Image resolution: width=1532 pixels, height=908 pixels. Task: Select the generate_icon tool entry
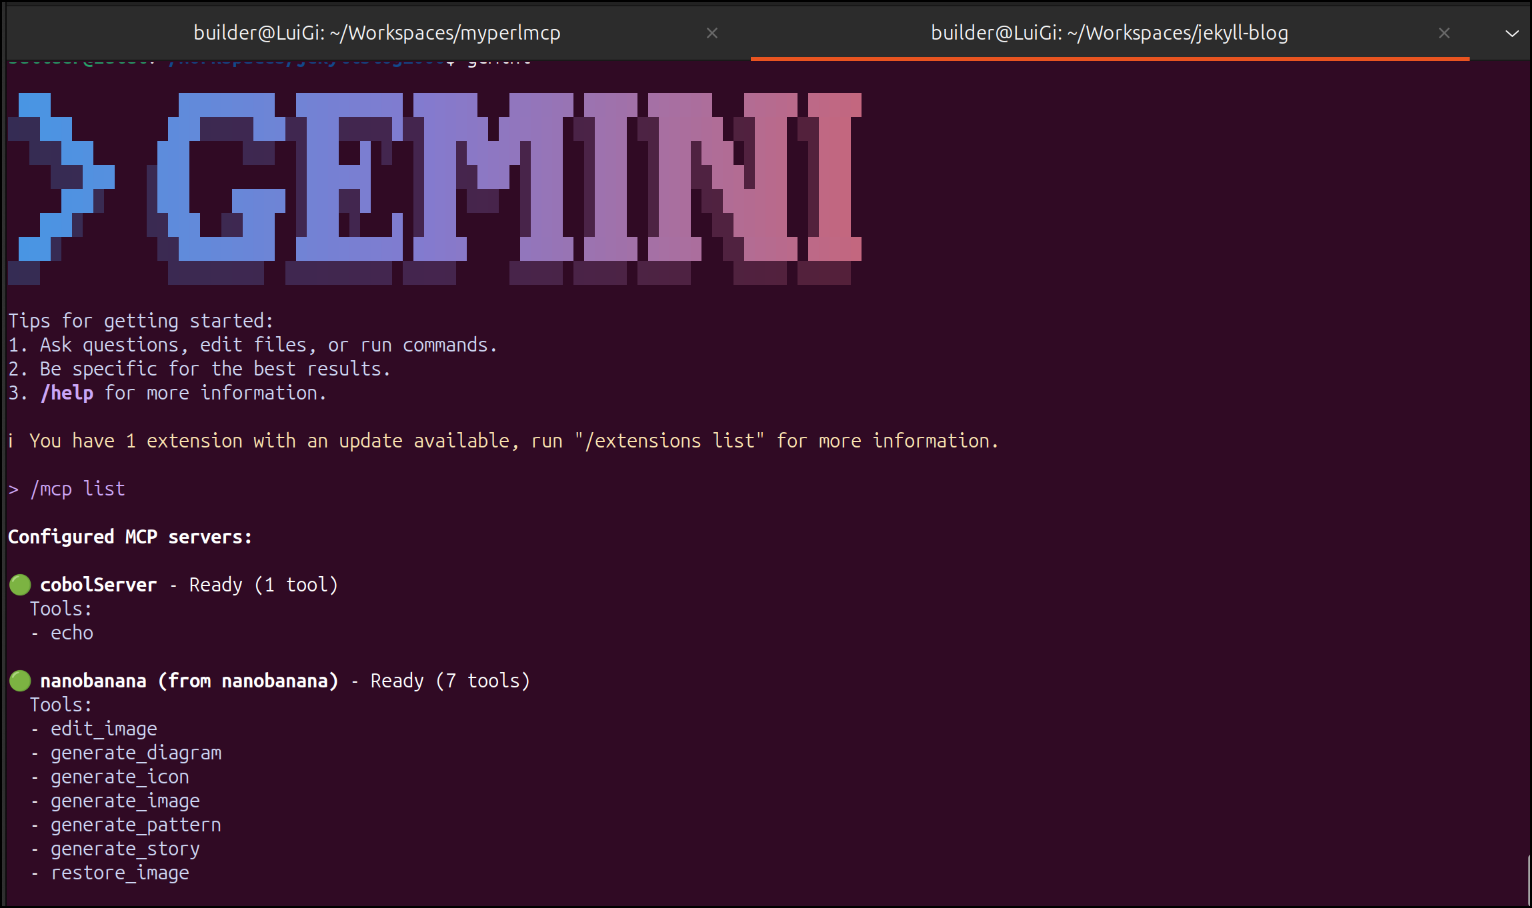pyautogui.click(x=120, y=777)
